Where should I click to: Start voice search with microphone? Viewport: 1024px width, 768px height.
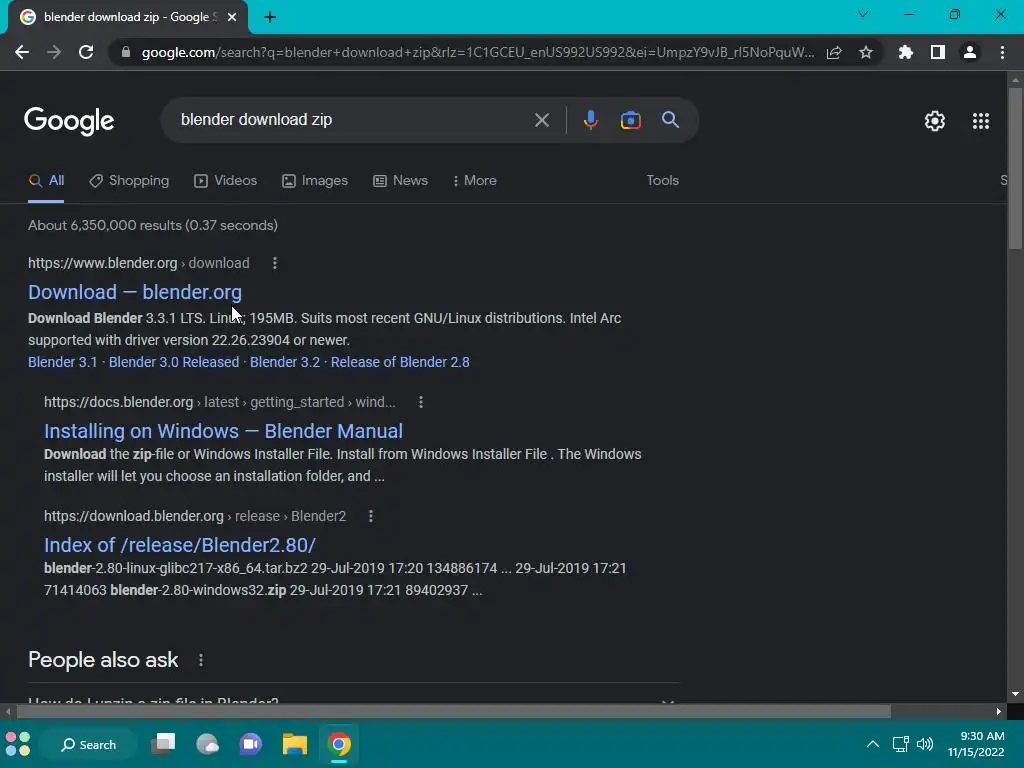point(590,120)
